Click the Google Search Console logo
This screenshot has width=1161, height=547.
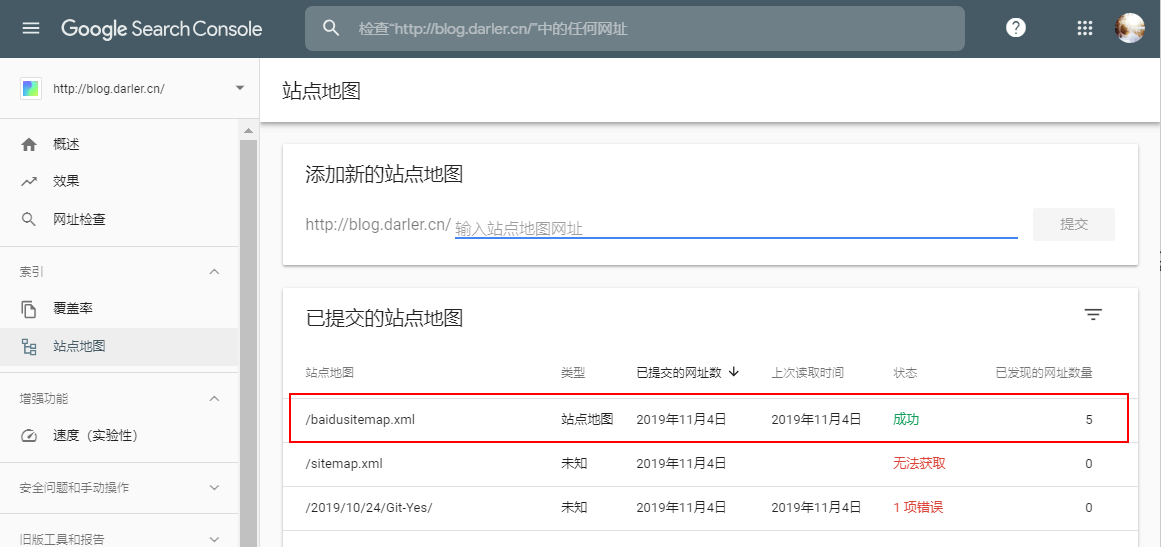pos(161,29)
